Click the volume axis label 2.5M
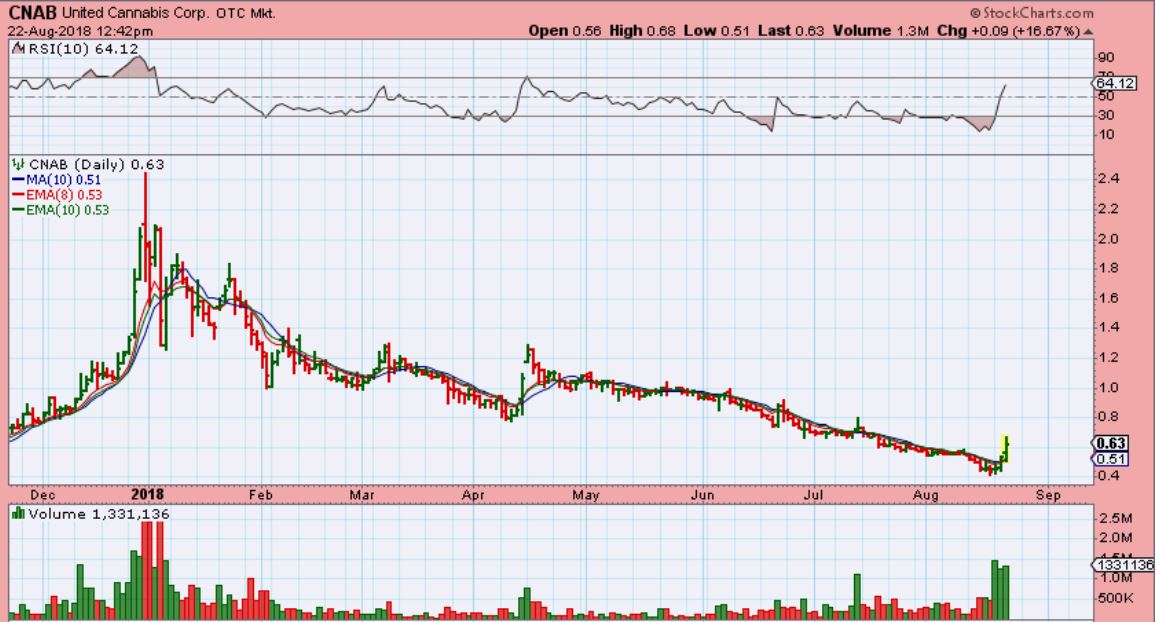 coord(1115,519)
